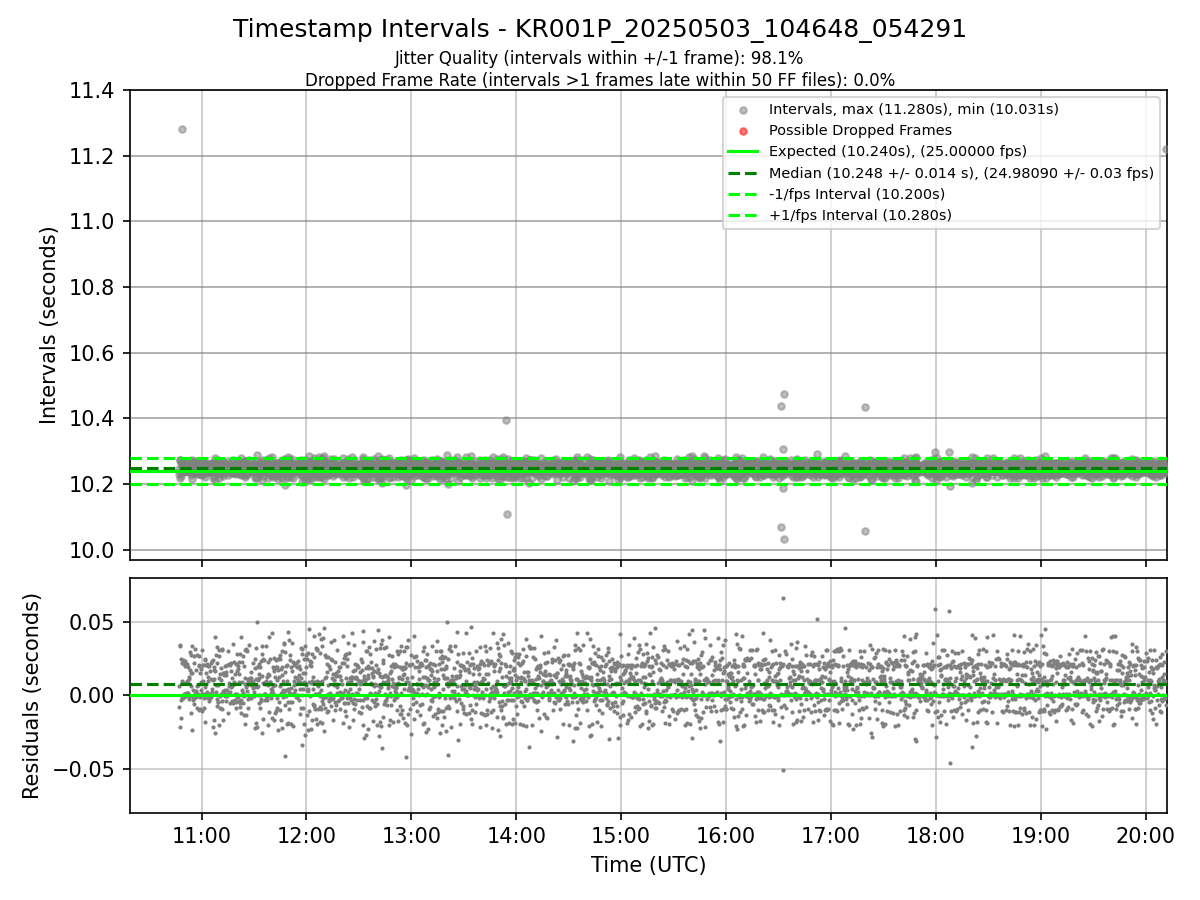Click the 'Intervals (seconds)' y-axis label
The image size is (1200, 900).
click(49, 325)
